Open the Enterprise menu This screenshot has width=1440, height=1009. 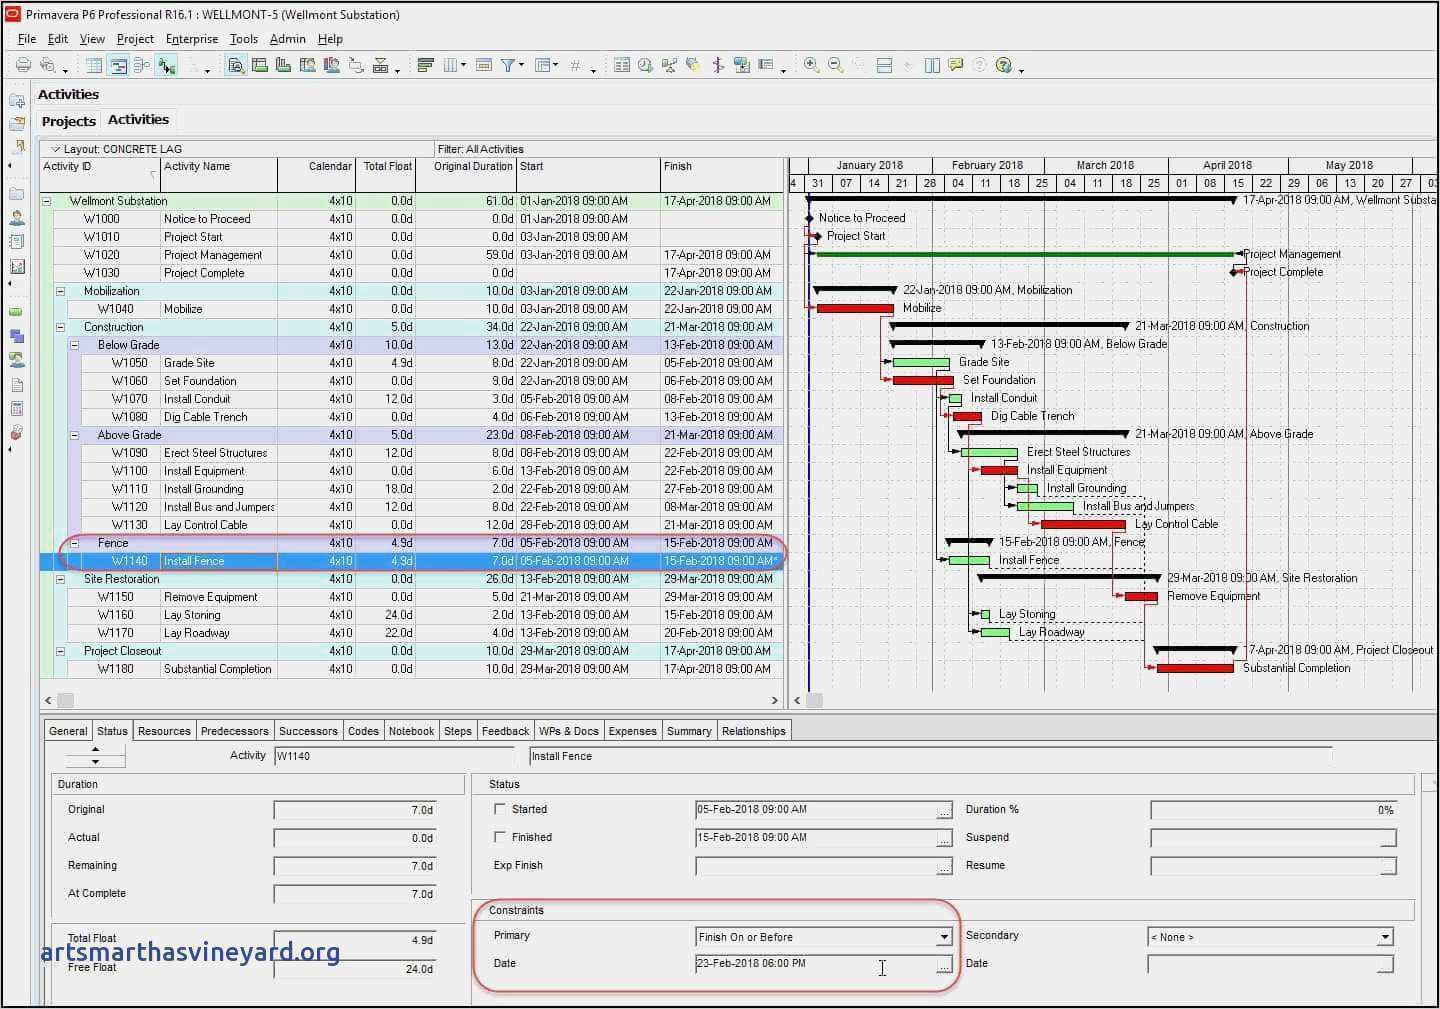[x=192, y=39]
